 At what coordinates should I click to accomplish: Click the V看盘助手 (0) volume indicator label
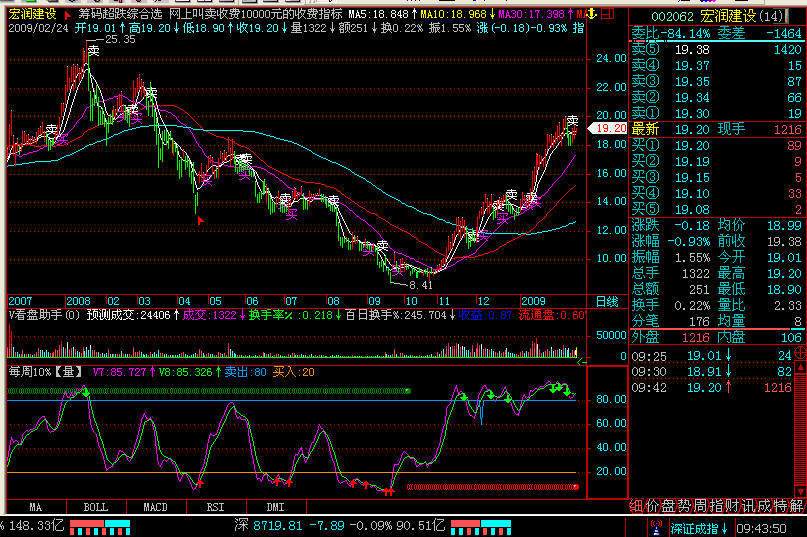(44, 315)
